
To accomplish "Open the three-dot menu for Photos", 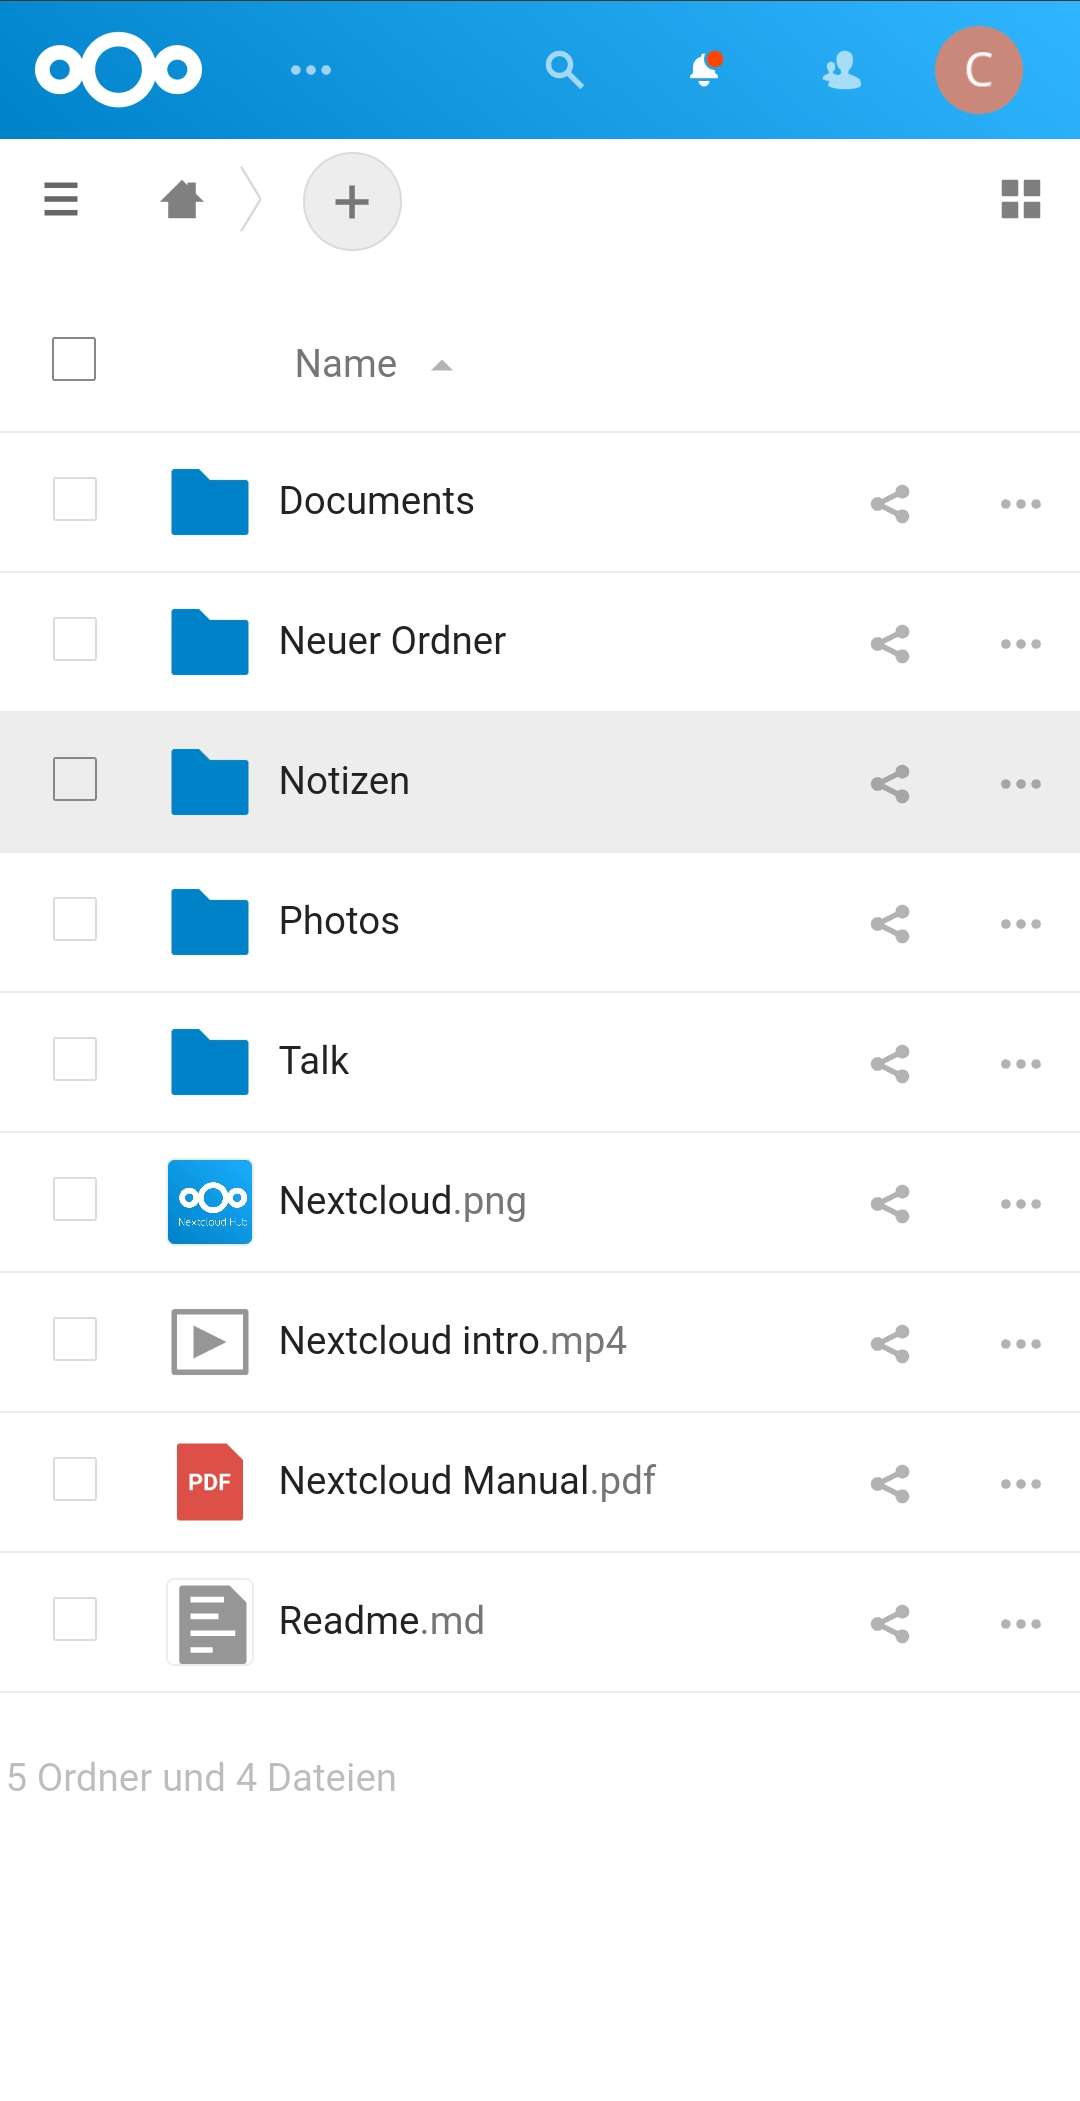I will (x=1020, y=923).
